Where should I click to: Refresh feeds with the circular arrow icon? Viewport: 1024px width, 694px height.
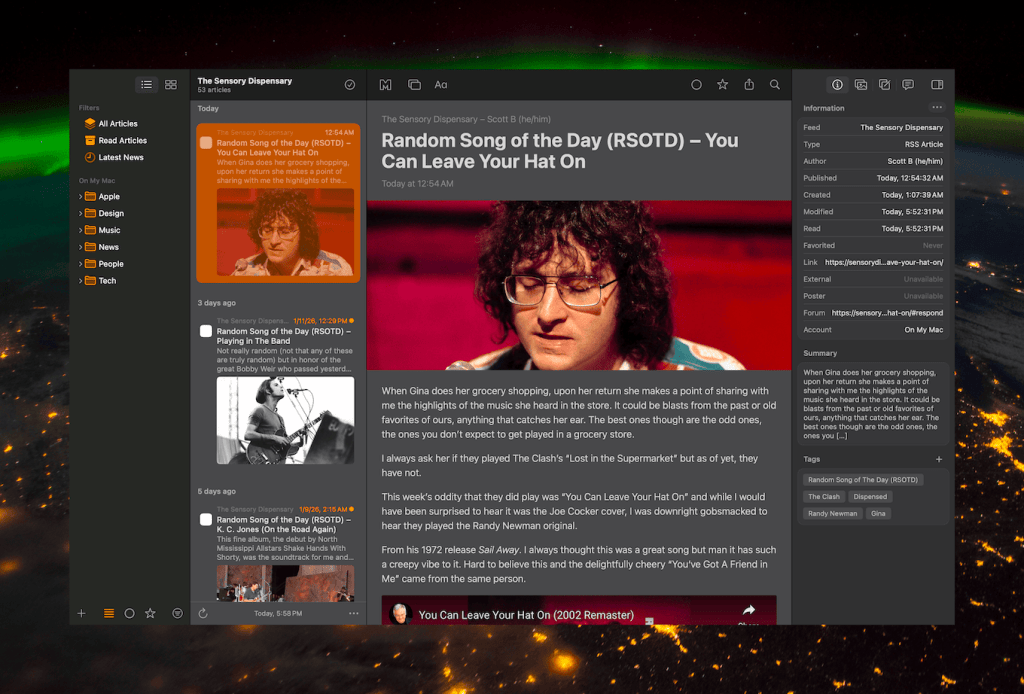203,613
